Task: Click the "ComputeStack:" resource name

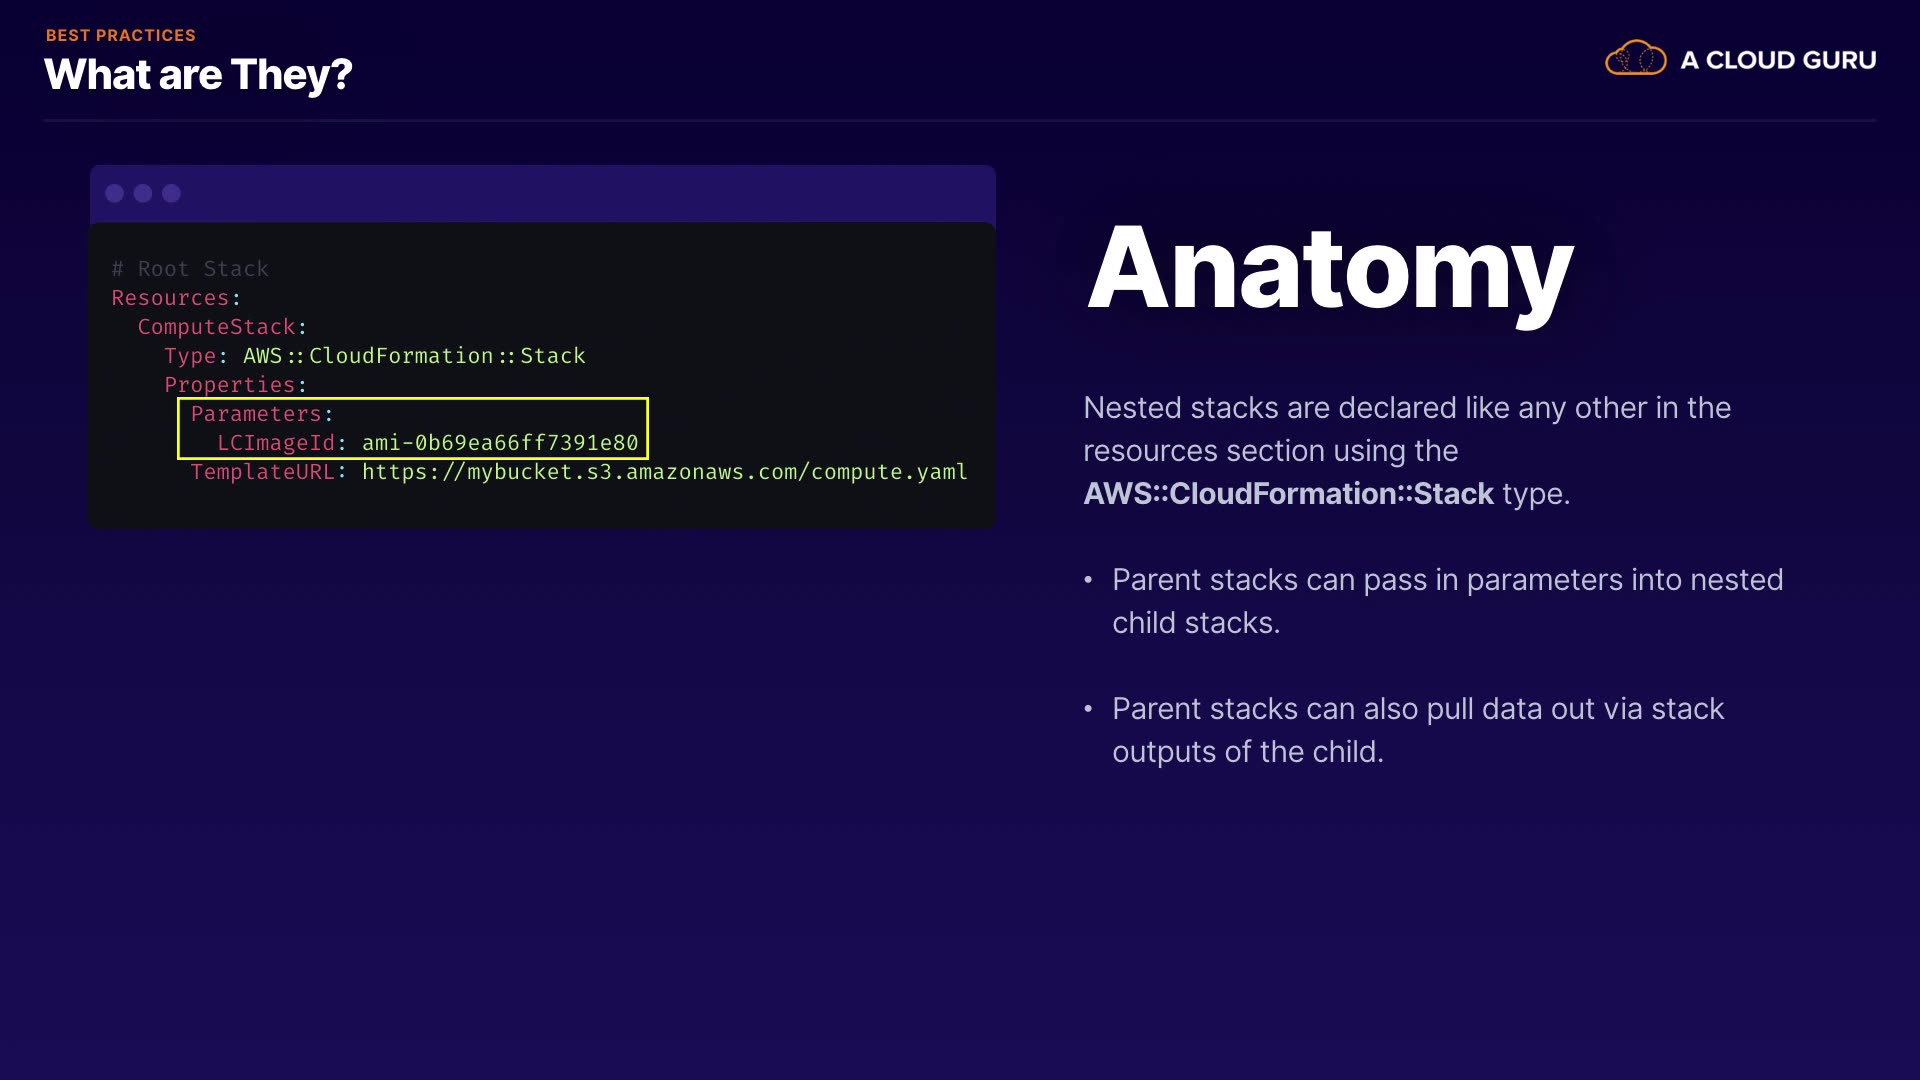Action: coord(217,327)
